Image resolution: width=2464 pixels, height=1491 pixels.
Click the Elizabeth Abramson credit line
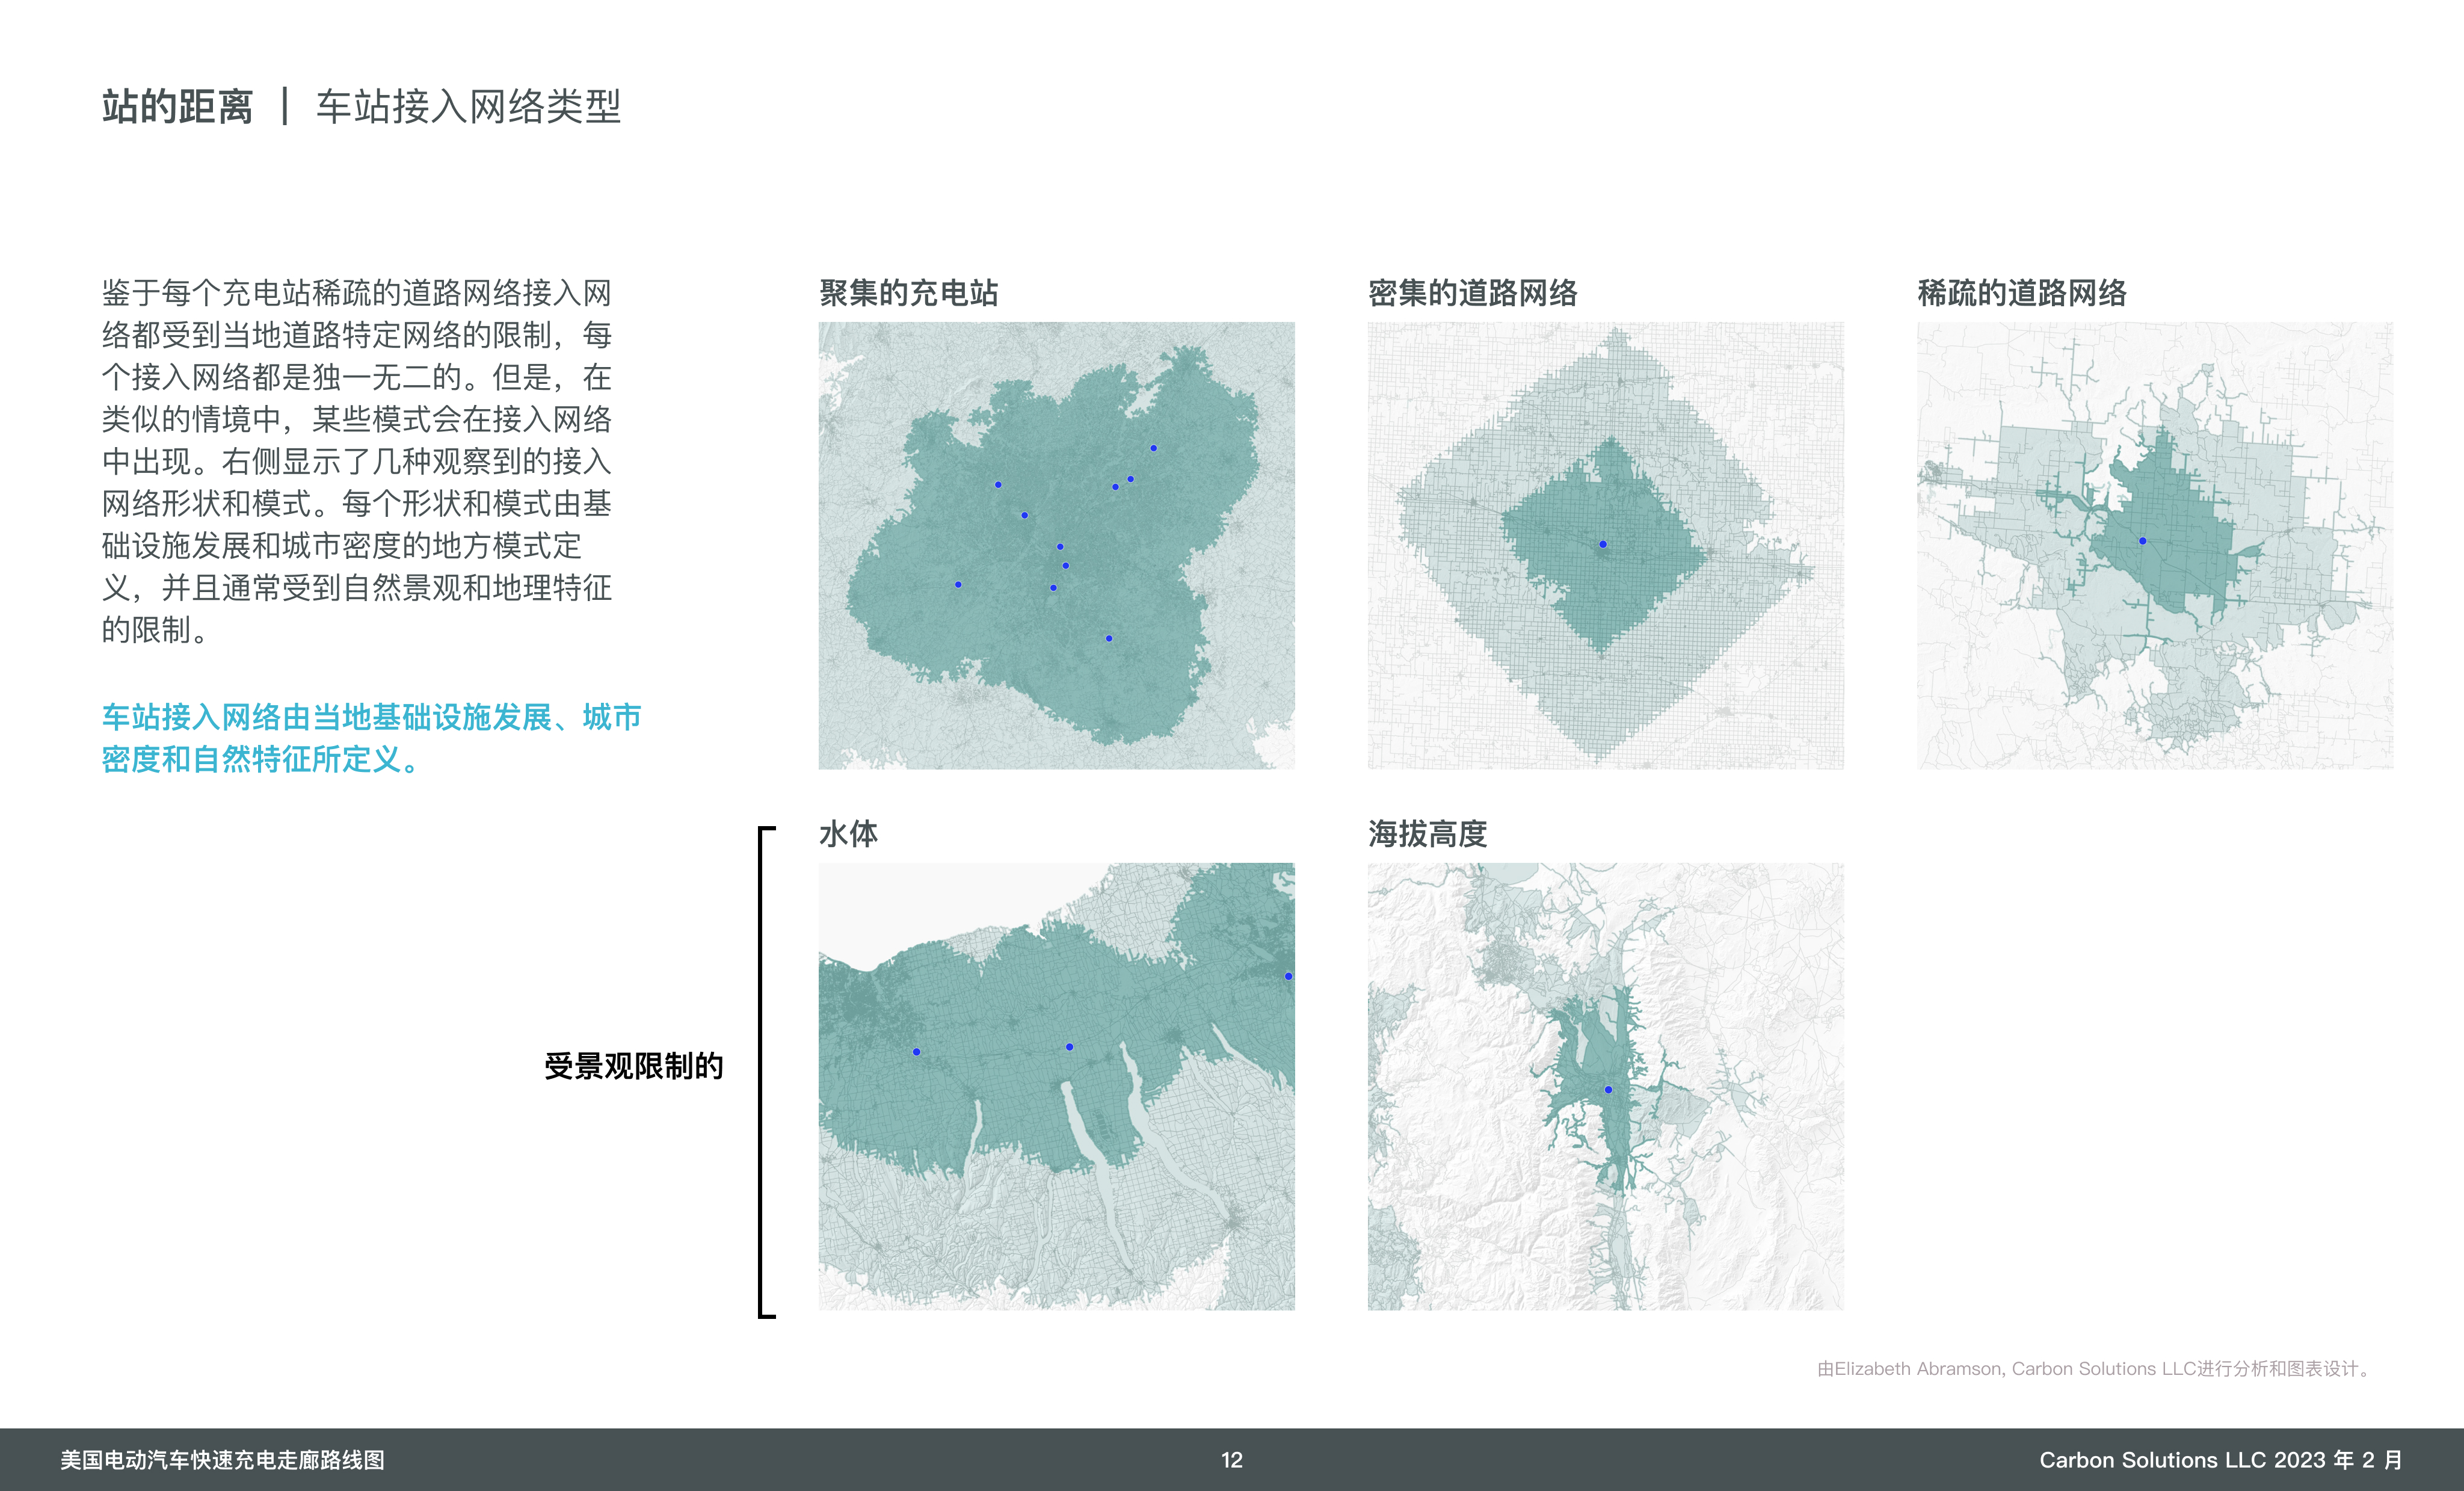click(x=2094, y=1368)
